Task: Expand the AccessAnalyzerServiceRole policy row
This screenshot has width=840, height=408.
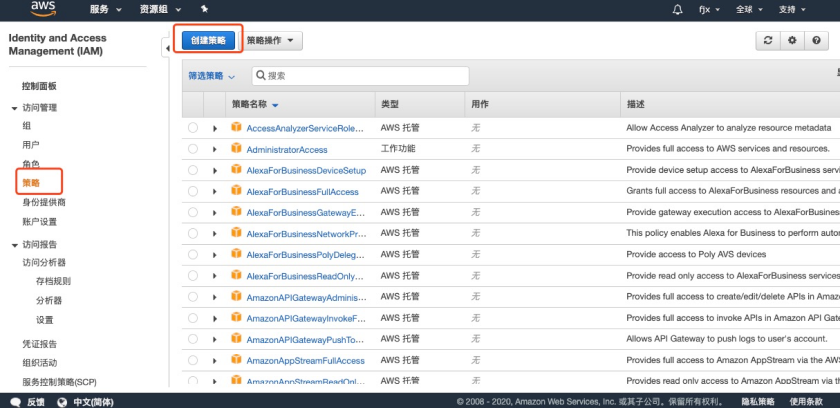Action: [215, 129]
